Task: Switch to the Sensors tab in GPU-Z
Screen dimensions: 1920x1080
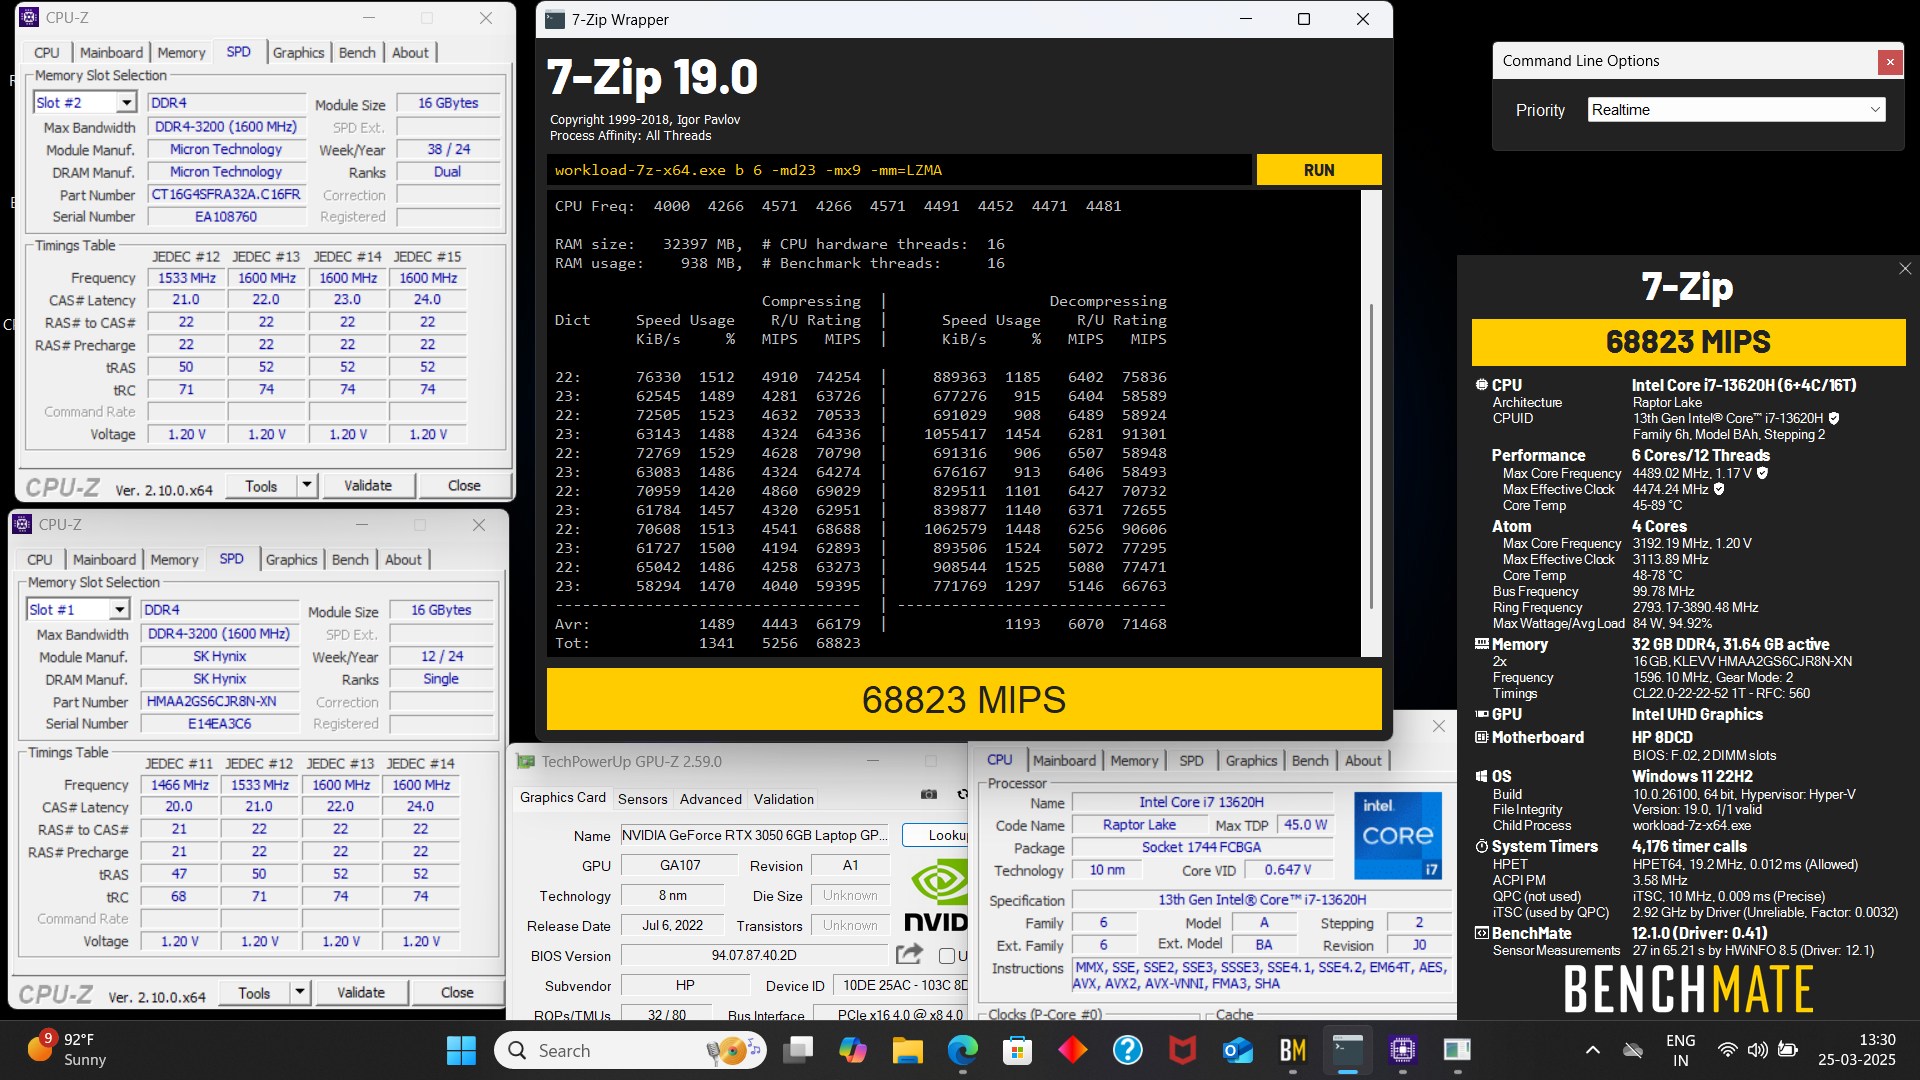Action: coord(642,799)
